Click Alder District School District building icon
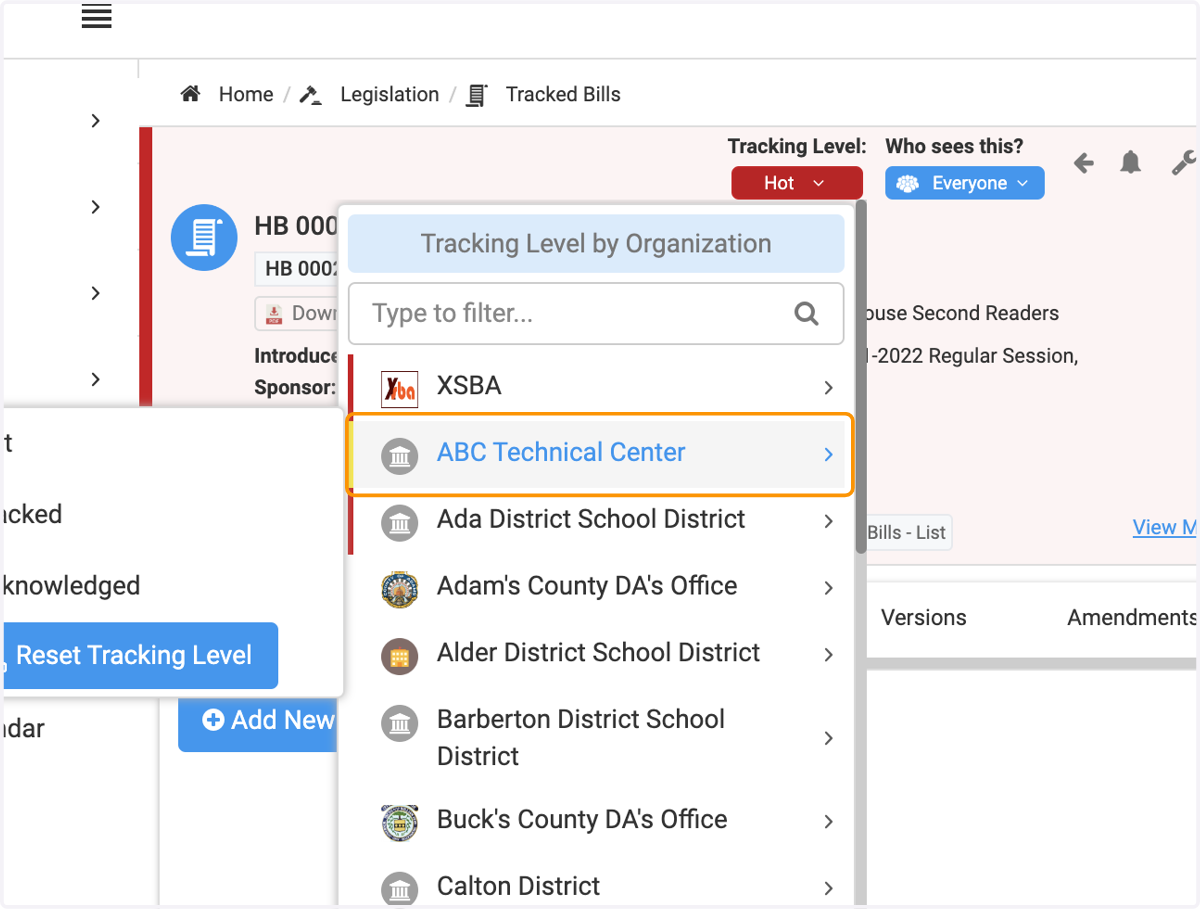This screenshot has width=1200, height=909. (x=400, y=657)
